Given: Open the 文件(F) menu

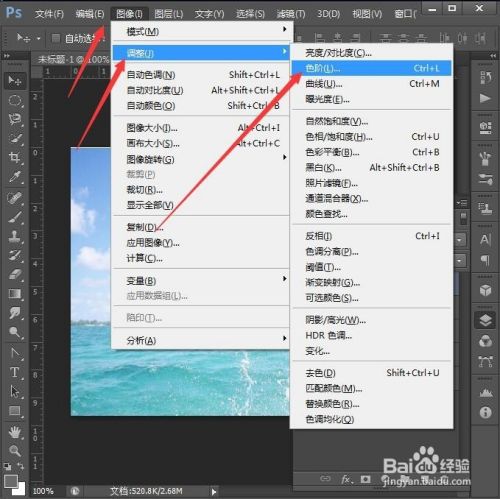Looking at the screenshot, I should tap(49, 14).
